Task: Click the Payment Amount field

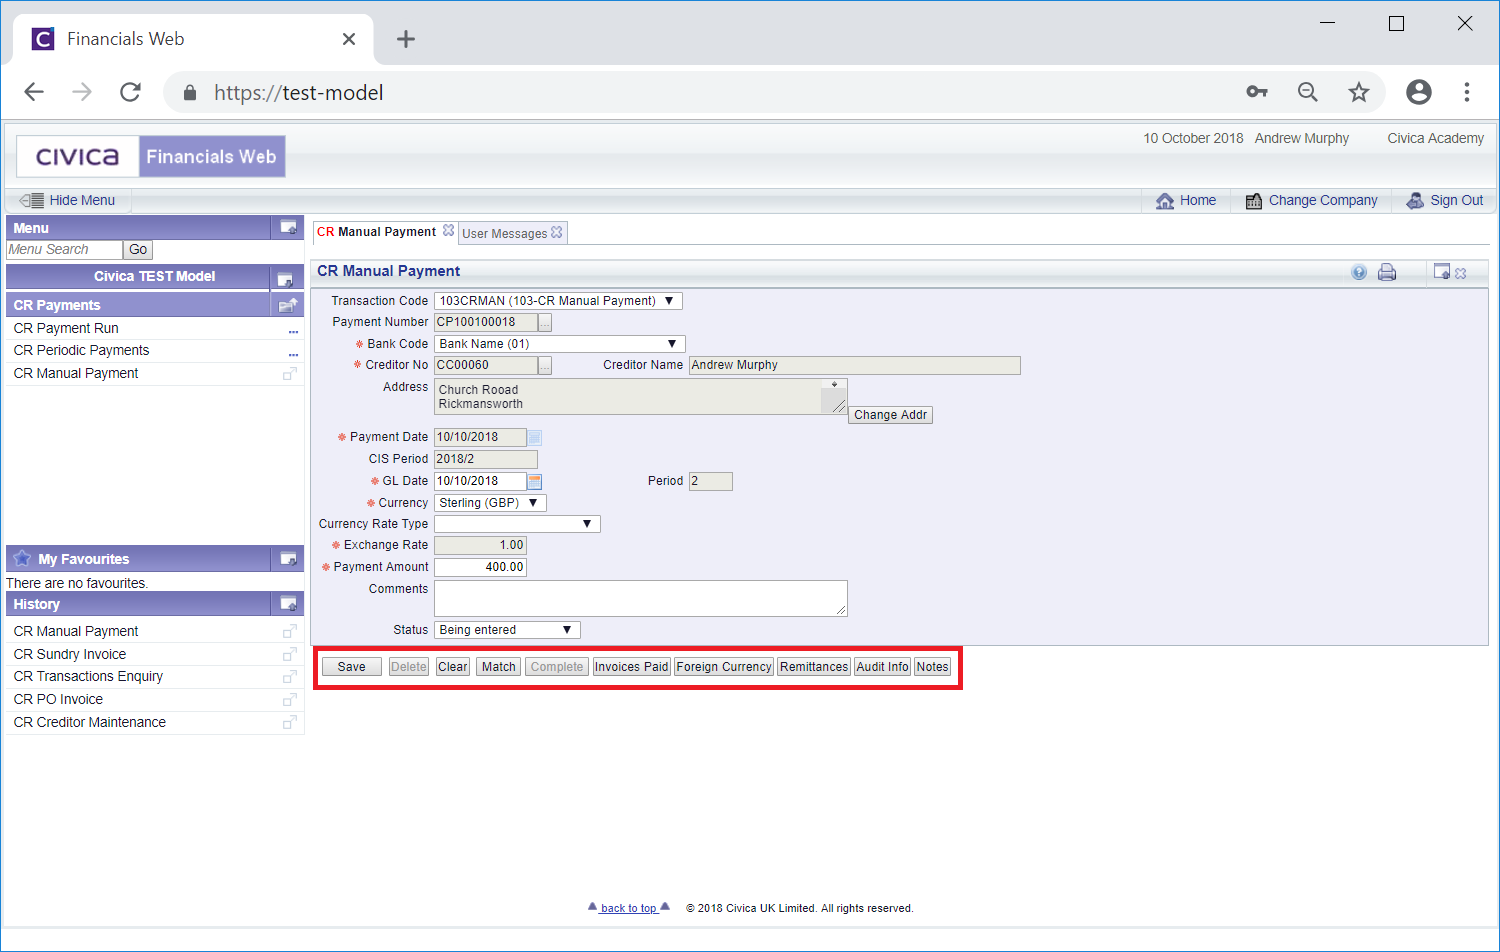Action: click(x=480, y=567)
